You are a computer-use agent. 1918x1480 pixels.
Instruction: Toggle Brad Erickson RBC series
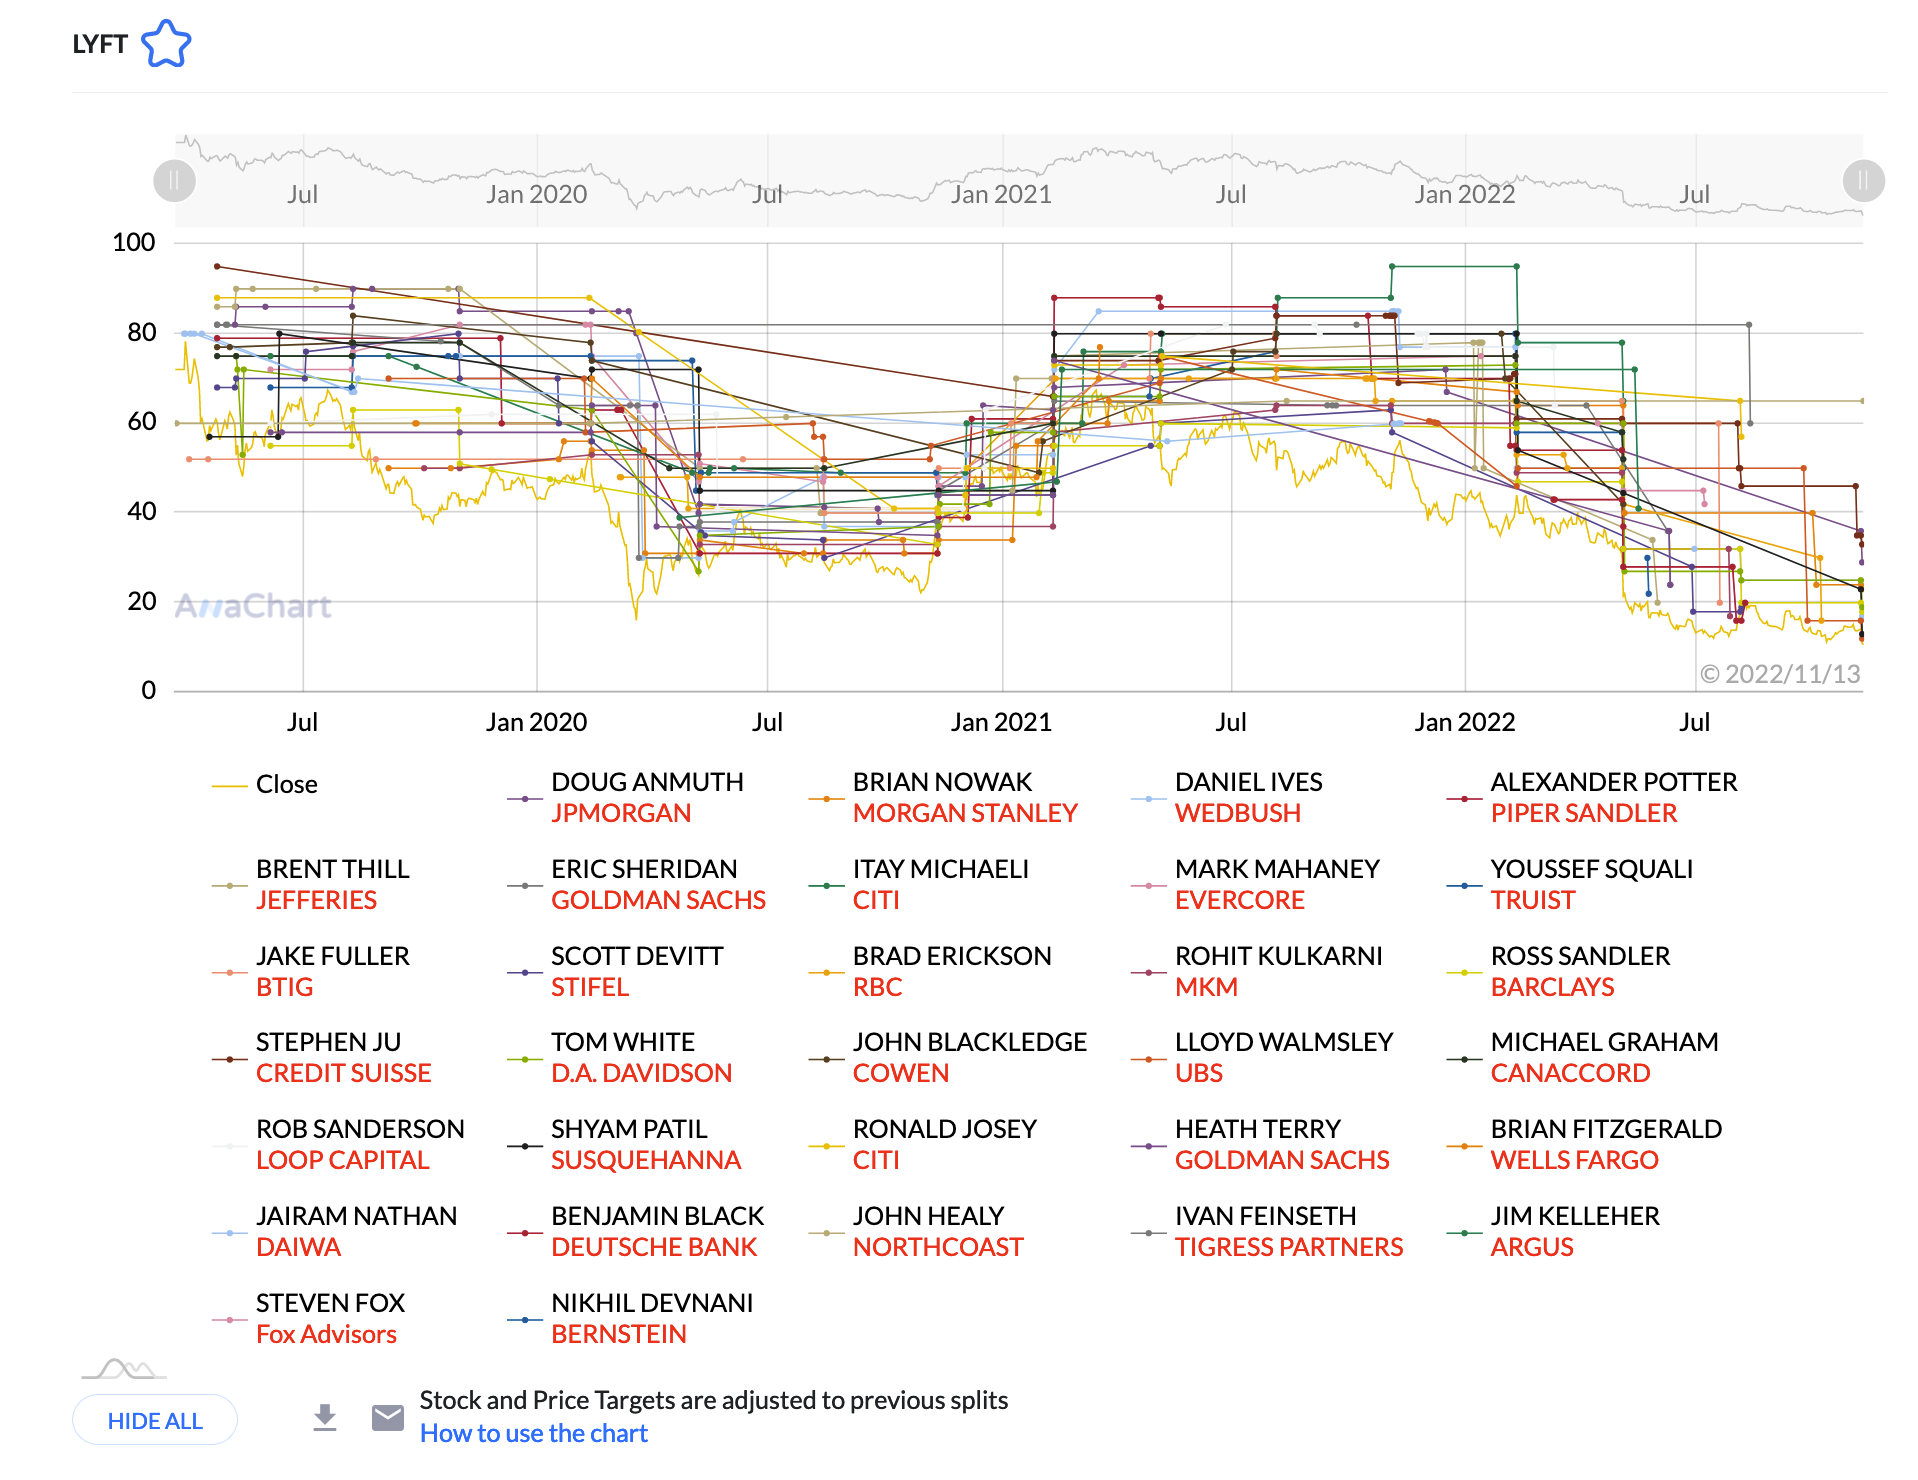(930, 971)
